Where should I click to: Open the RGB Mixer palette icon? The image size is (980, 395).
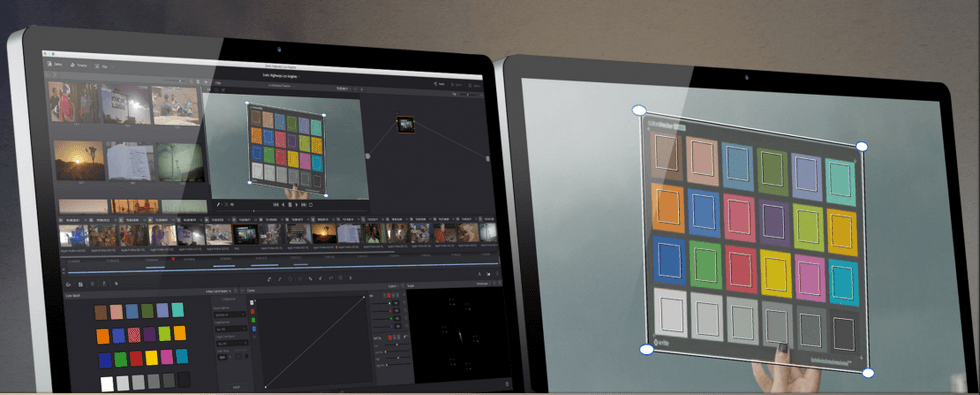coord(104,284)
